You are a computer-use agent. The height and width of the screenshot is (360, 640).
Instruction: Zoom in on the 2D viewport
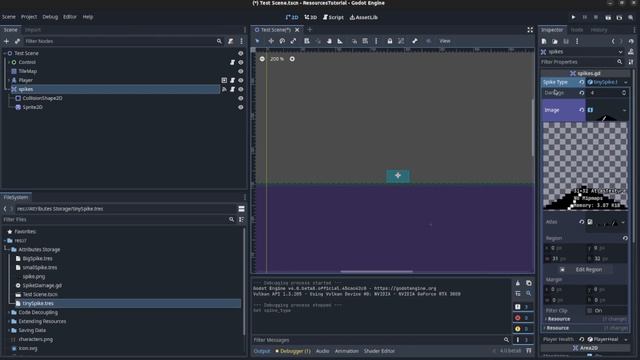coord(292,59)
